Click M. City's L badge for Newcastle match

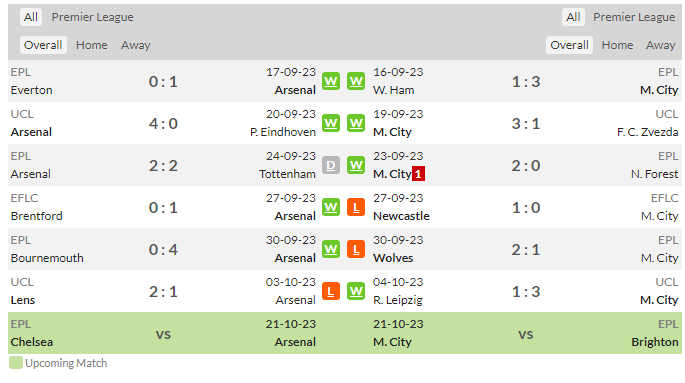356,207
